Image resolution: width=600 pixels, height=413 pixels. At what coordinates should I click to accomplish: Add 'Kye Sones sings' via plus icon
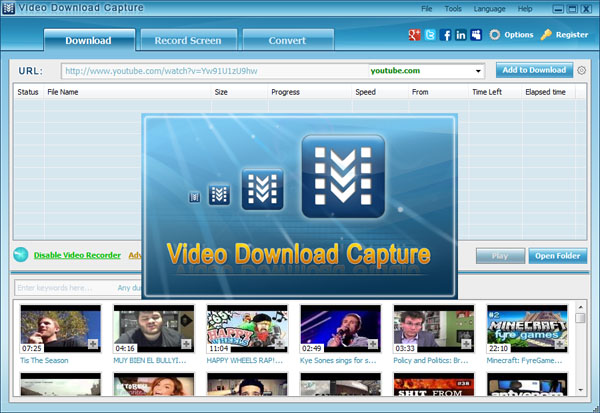coord(373,344)
